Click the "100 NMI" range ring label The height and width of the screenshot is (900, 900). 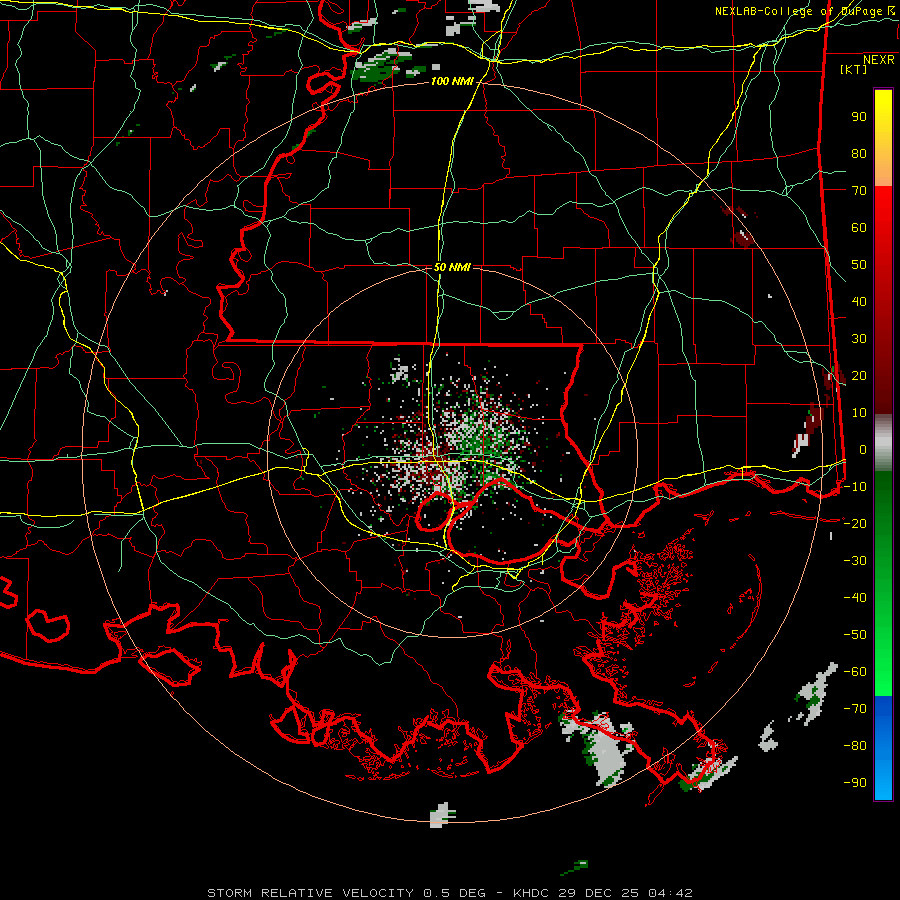pyautogui.click(x=452, y=82)
